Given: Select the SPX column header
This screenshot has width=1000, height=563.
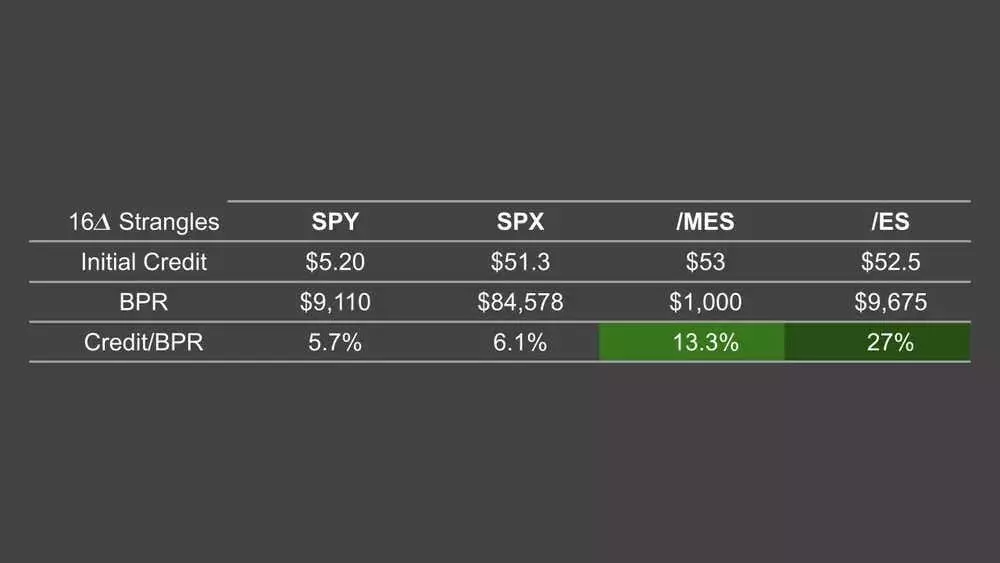Looking at the screenshot, I should pyautogui.click(x=520, y=222).
